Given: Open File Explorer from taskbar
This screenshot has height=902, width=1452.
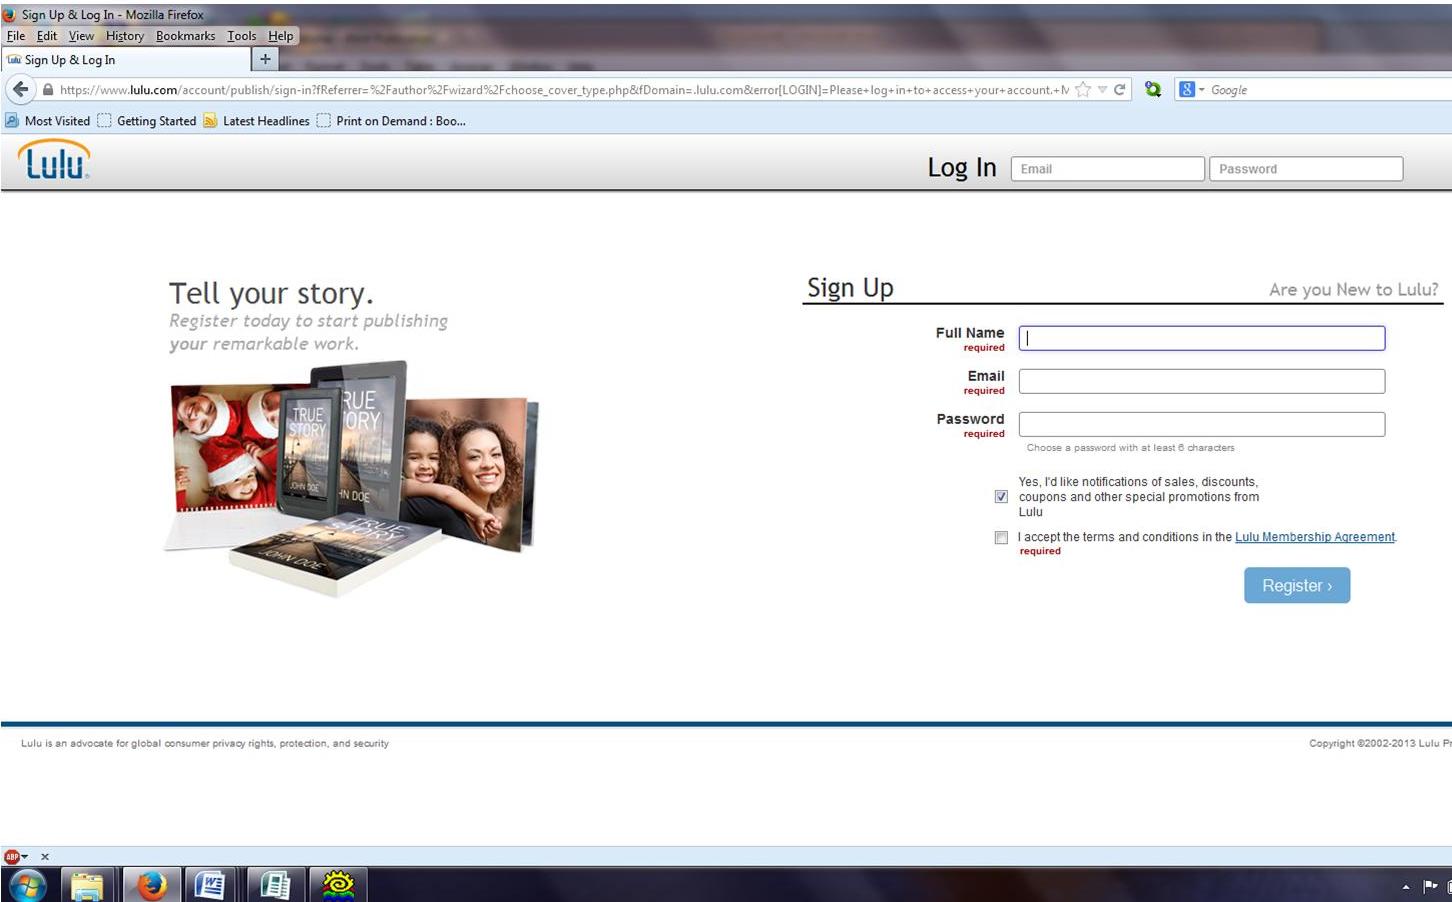Looking at the screenshot, I should pos(87,885).
